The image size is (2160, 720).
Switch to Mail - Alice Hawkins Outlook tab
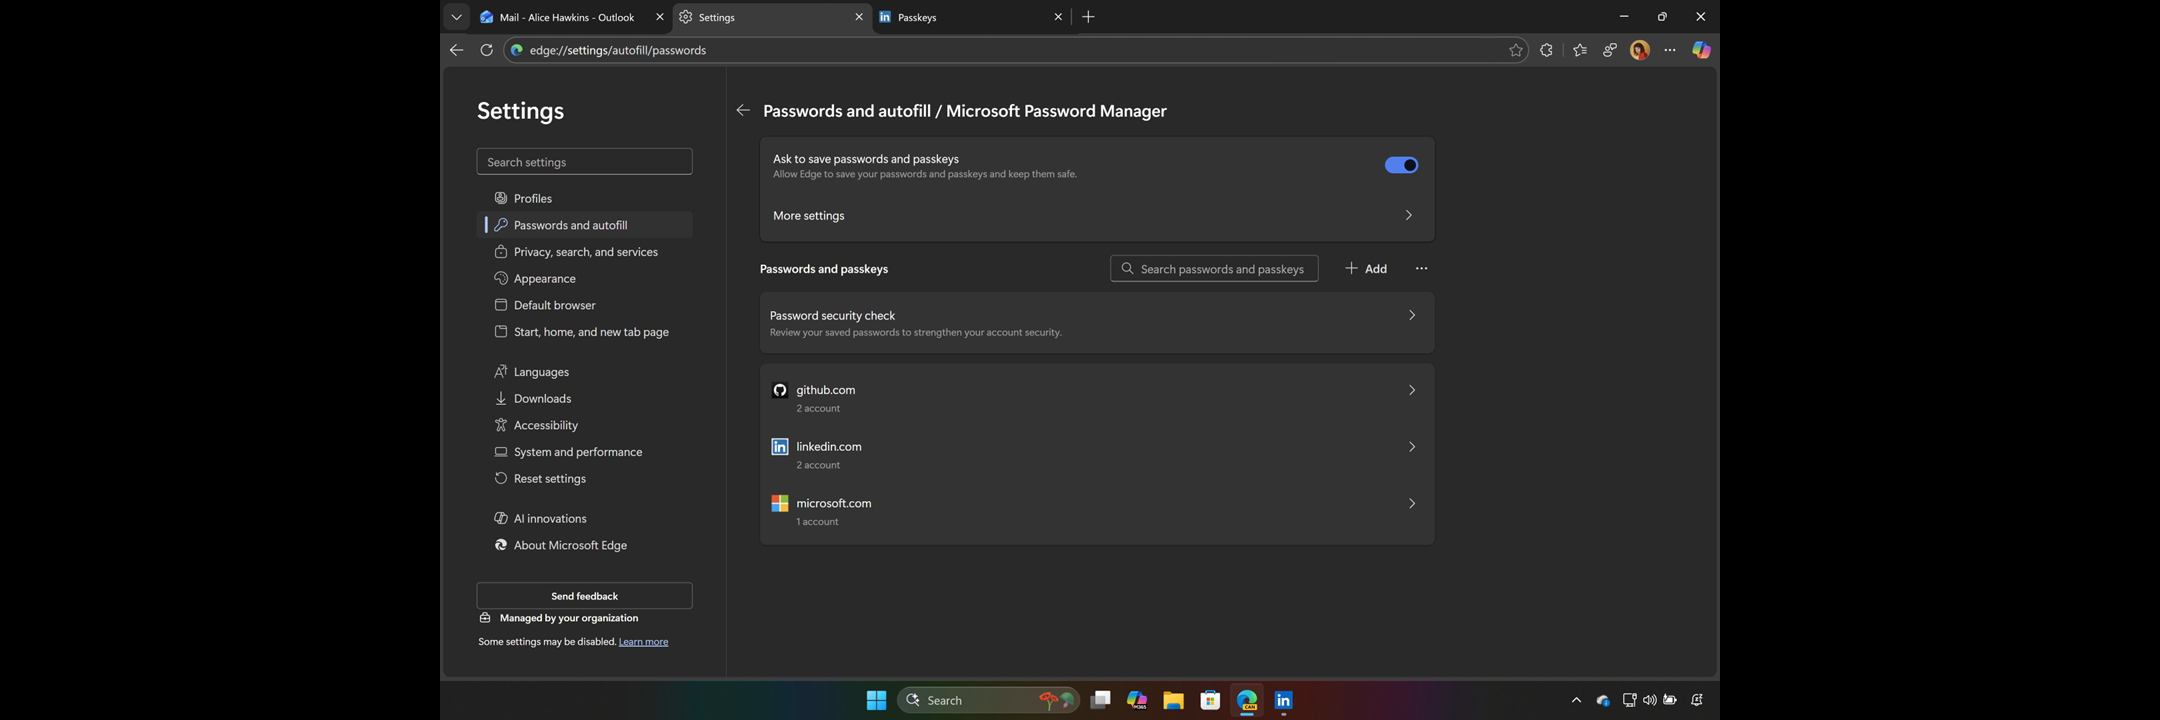pyautogui.click(x=571, y=17)
